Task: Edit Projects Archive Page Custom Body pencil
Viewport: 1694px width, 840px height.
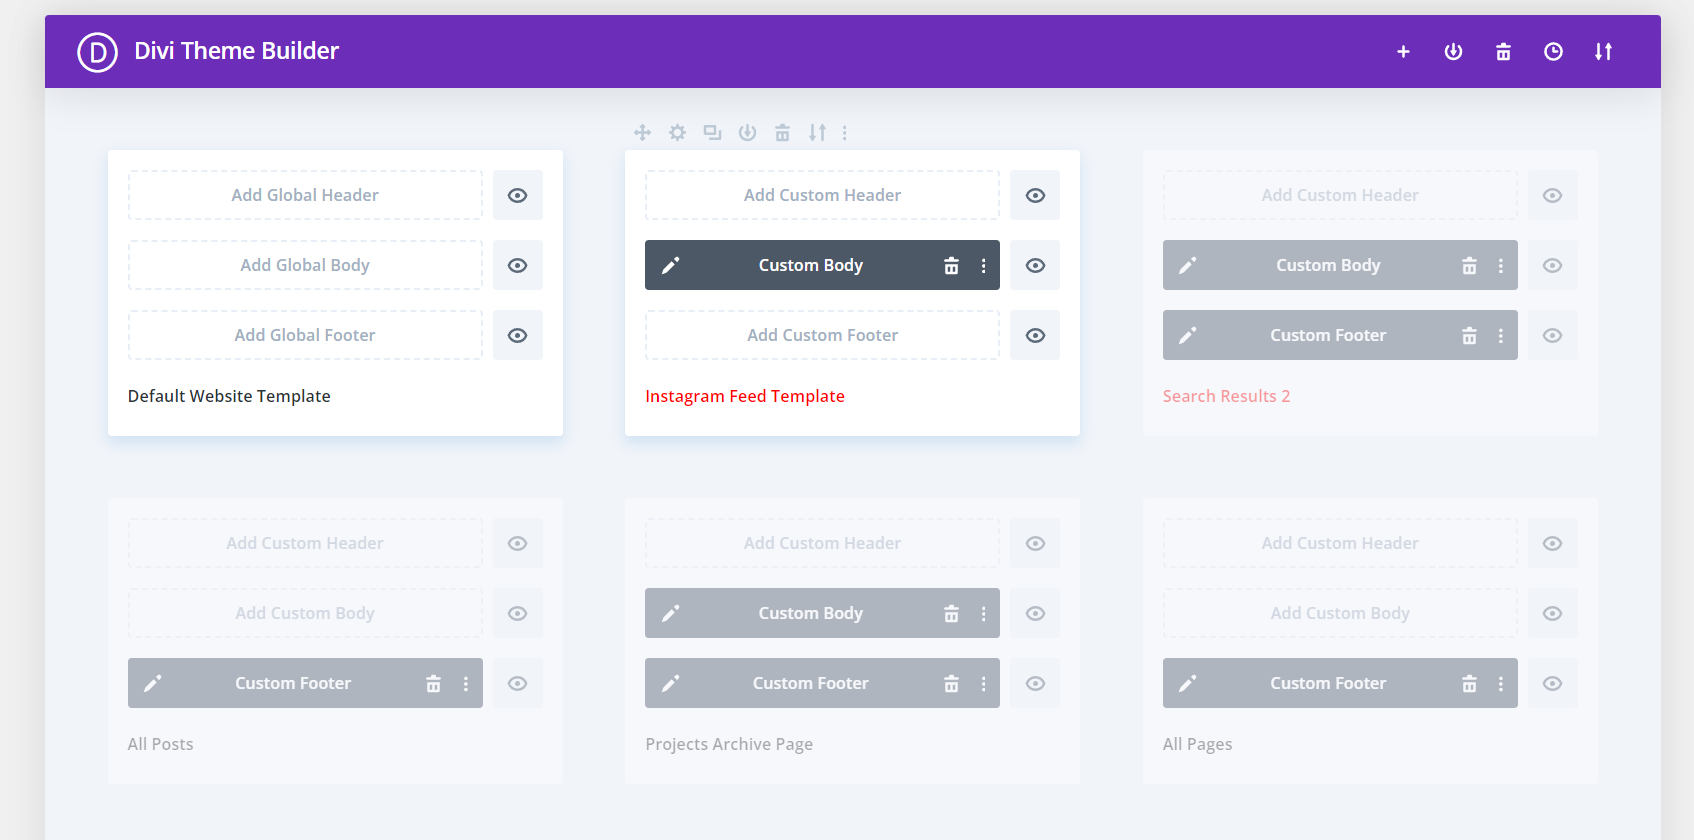Action: 671,613
